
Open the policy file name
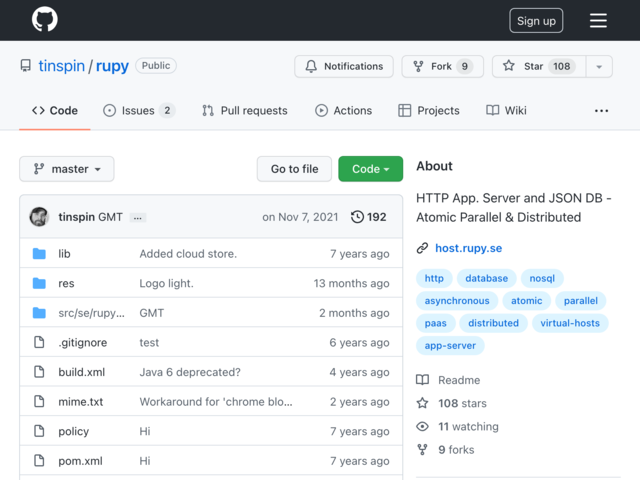tap(73, 431)
